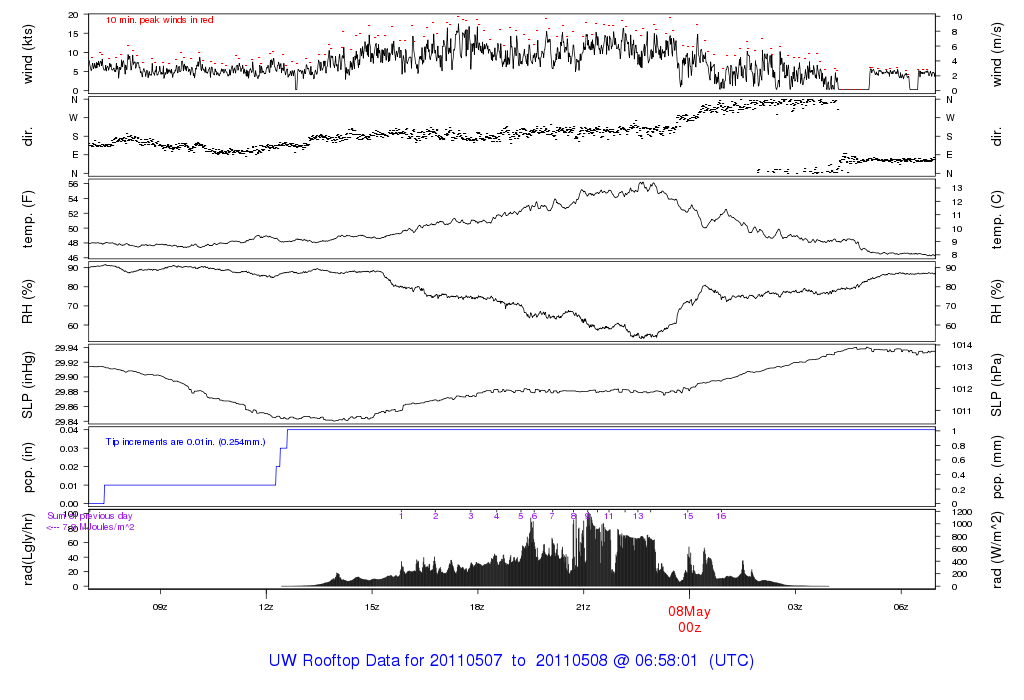Select the '0.04' precipitation tick value

(x=69, y=430)
